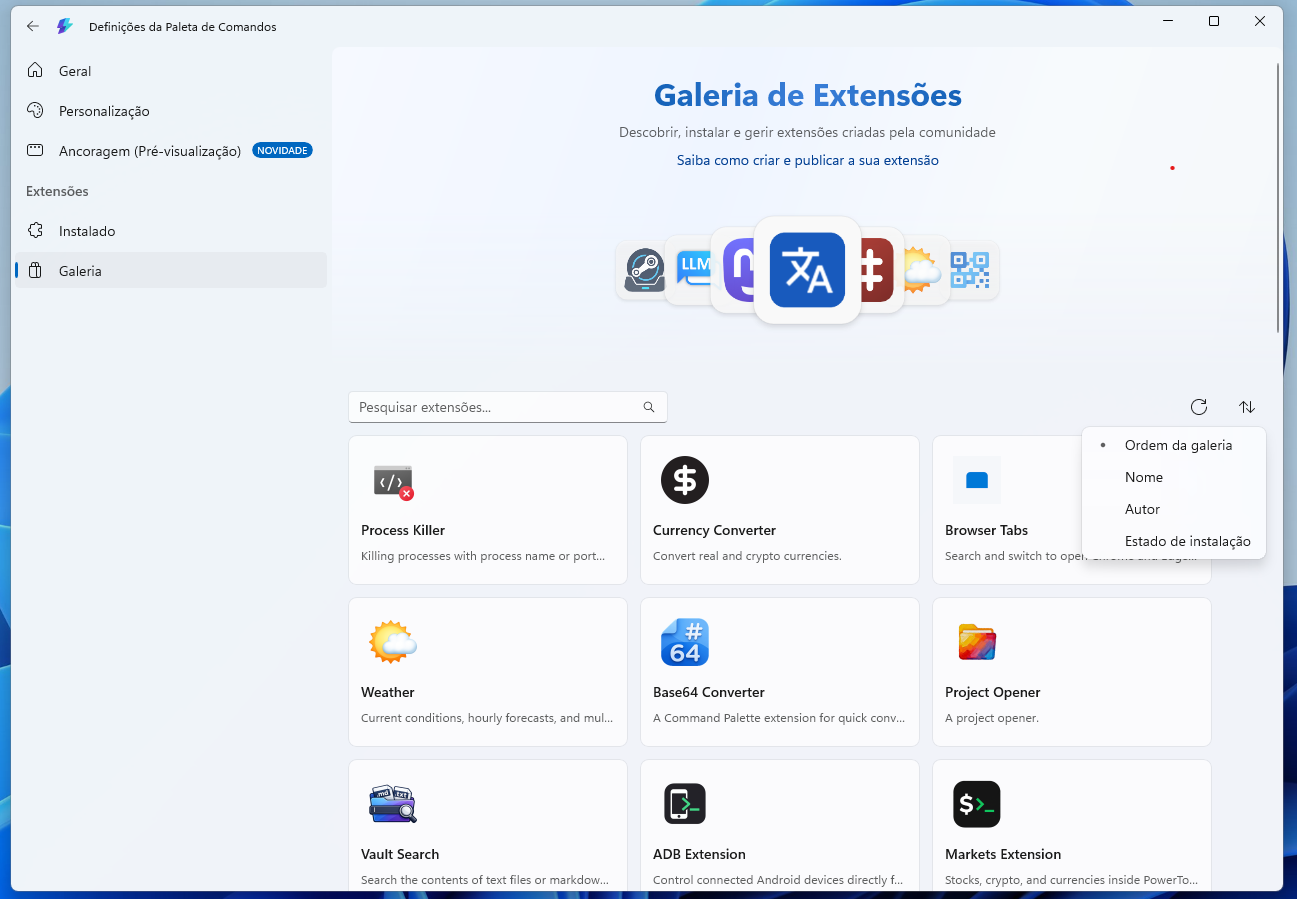Open the ADB Extension card title
Image resolution: width=1297 pixels, height=899 pixels.
[699, 854]
